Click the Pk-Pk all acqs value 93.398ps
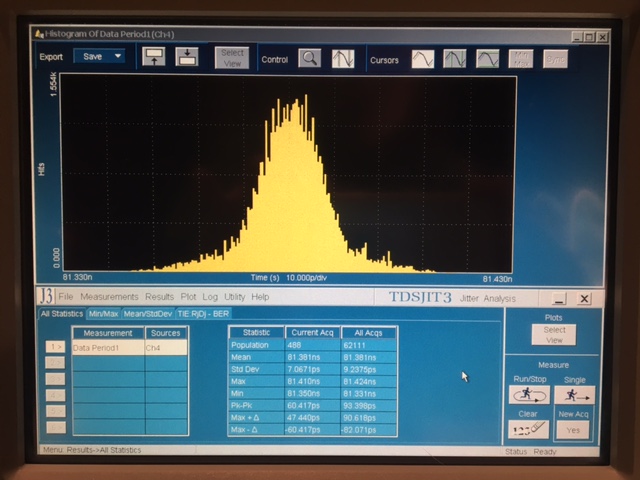Viewport: 640px width, 480px height. pos(368,406)
